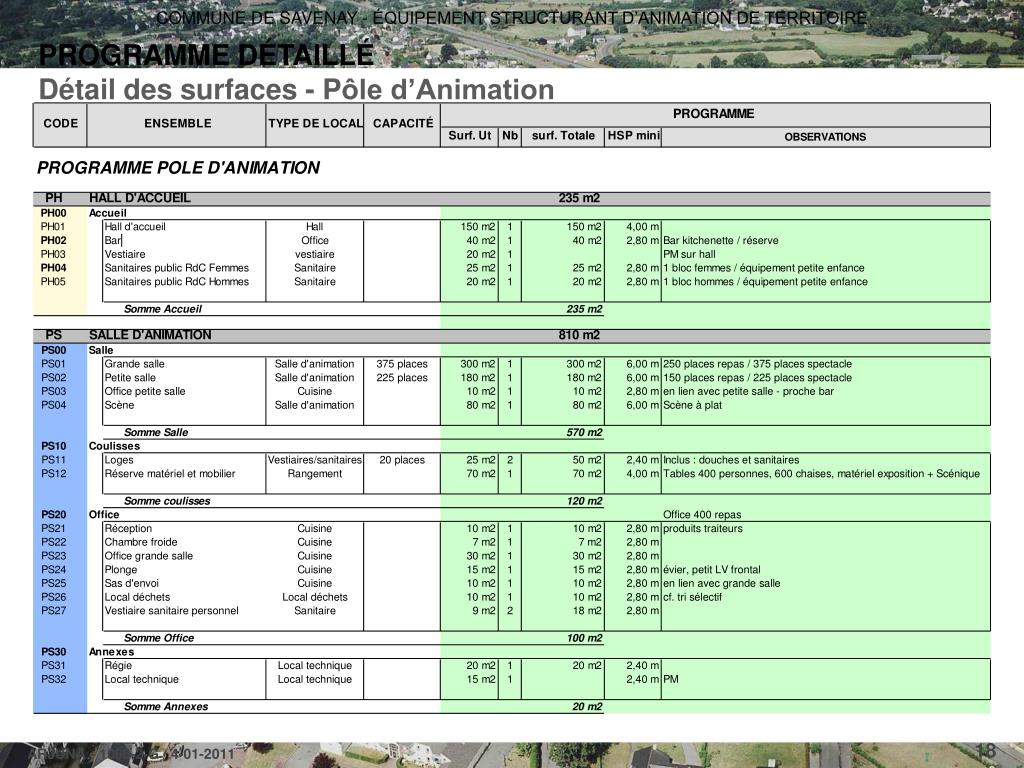The height and width of the screenshot is (768, 1024).
Task: Click the 'COMMUNE DE SAVENAY' header line
Action: tap(511, 18)
